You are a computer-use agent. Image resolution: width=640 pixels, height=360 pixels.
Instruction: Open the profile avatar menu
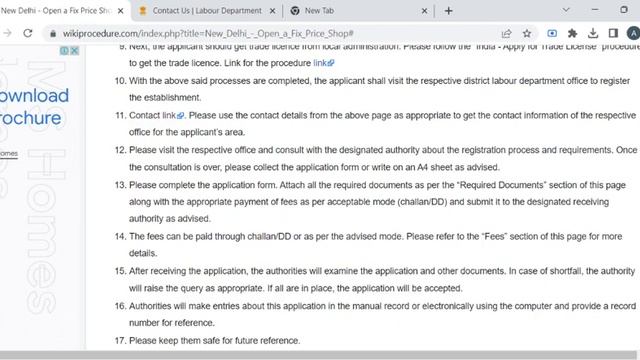coord(633,33)
